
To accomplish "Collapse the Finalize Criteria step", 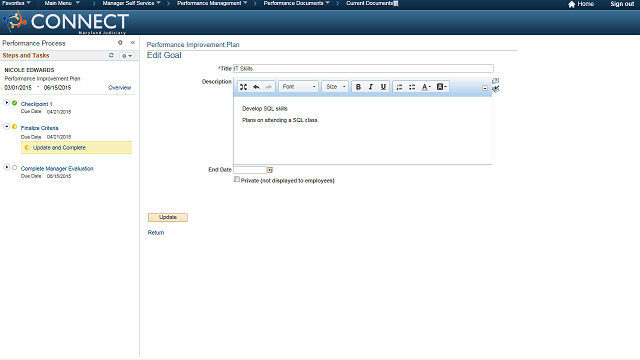I will (x=7, y=127).
